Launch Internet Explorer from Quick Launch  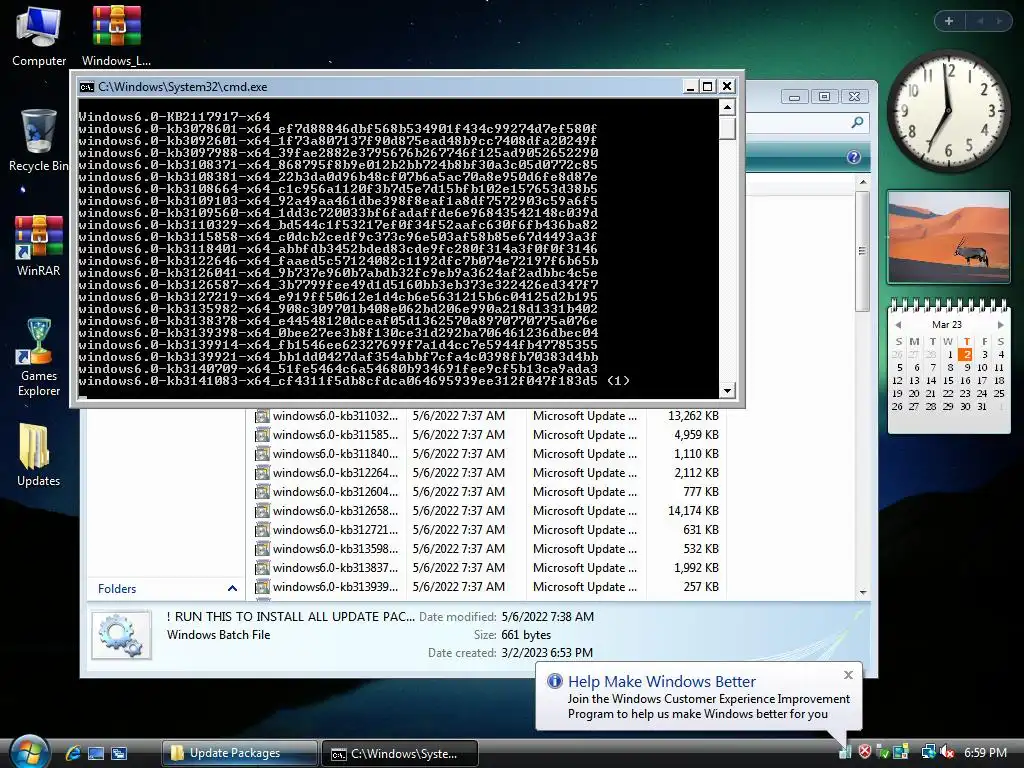click(72, 753)
